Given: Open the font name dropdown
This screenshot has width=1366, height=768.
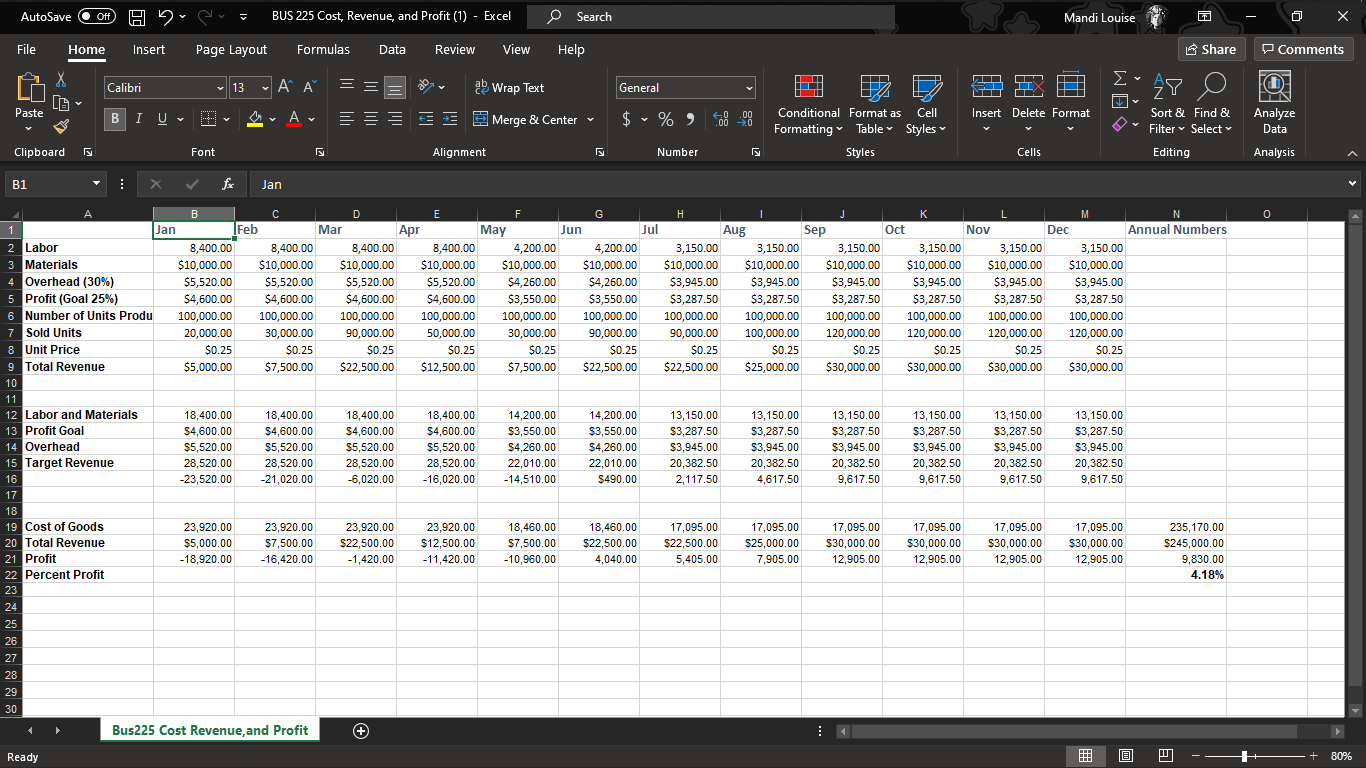Looking at the screenshot, I should [220, 88].
